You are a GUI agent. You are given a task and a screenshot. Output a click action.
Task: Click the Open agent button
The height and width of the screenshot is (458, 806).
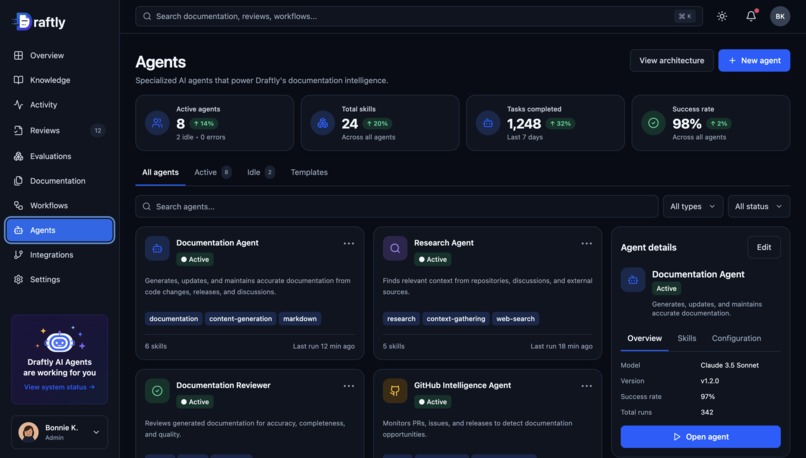700,437
